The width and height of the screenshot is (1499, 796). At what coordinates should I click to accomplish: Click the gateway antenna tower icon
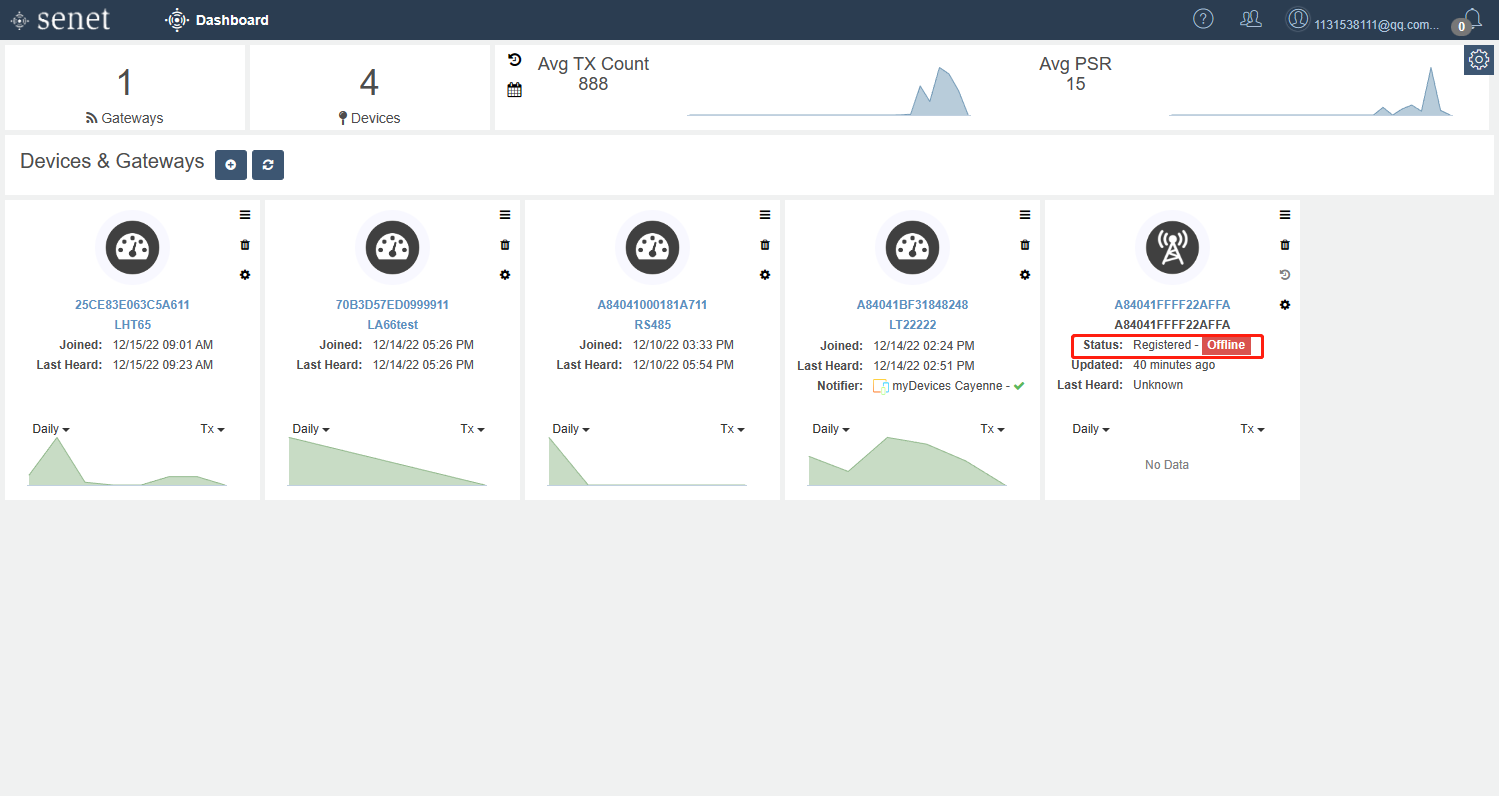pyautogui.click(x=1172, y=247)
